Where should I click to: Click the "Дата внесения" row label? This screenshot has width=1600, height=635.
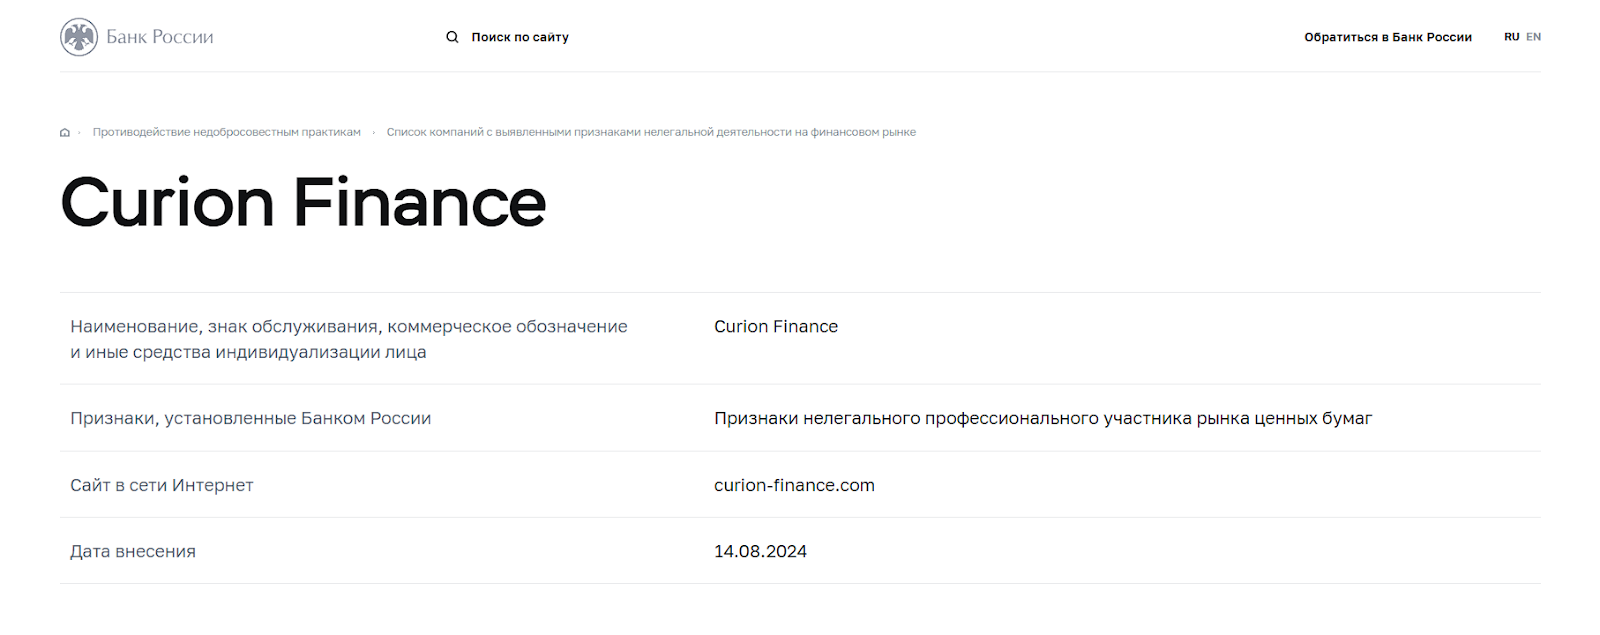click(x=133, y=551)
